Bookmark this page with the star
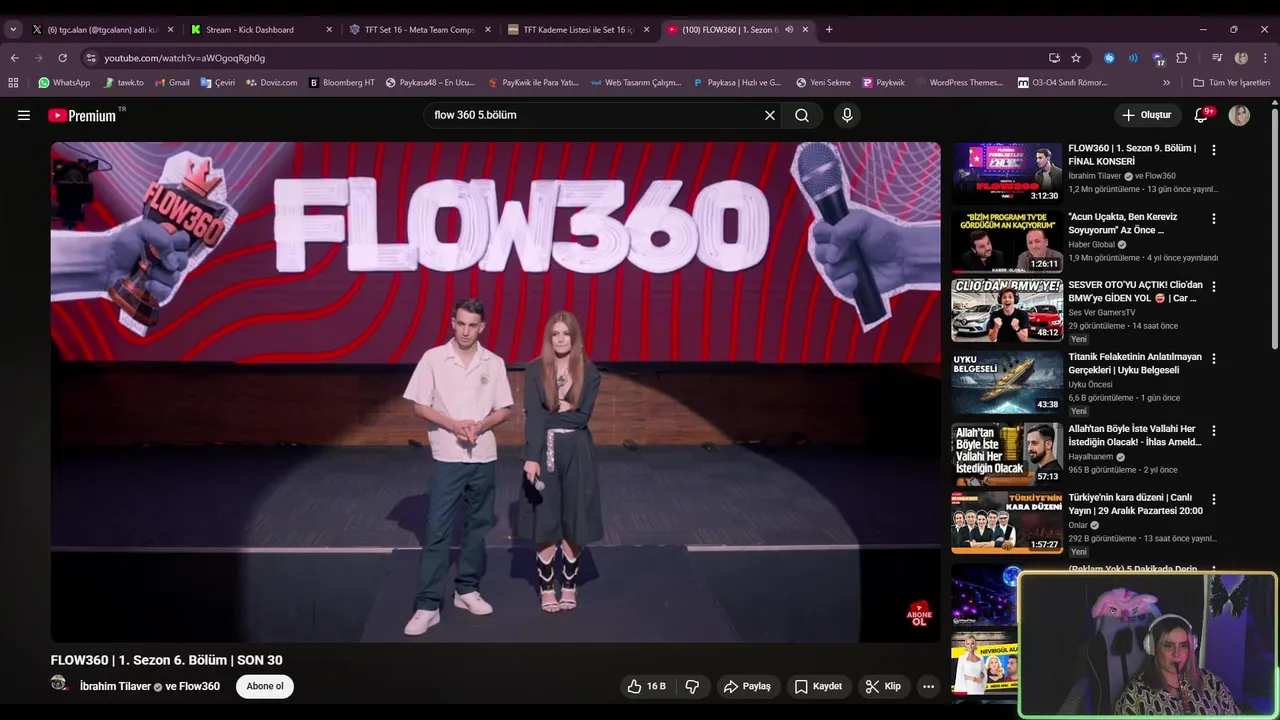Image resolution: width=1280 pixels, height=720 pixels. click(x=1076, y=58)
